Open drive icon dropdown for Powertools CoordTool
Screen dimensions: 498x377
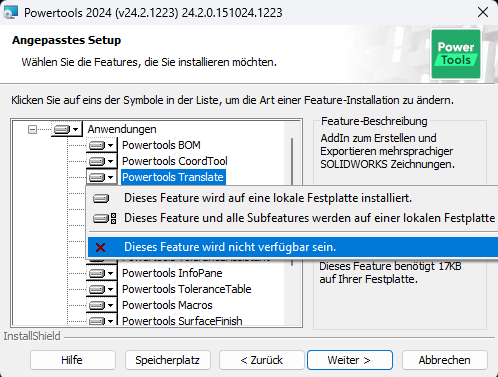102,161
